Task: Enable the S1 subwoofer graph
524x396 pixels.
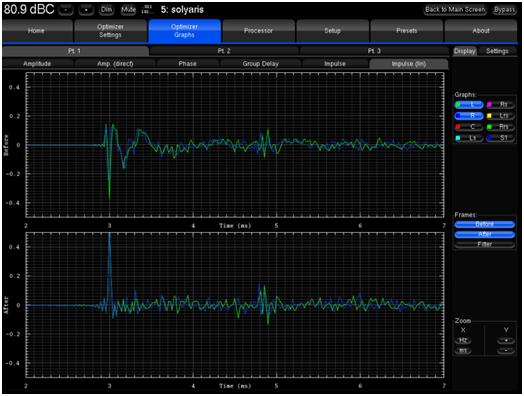Action: click(x=500, y=138)
